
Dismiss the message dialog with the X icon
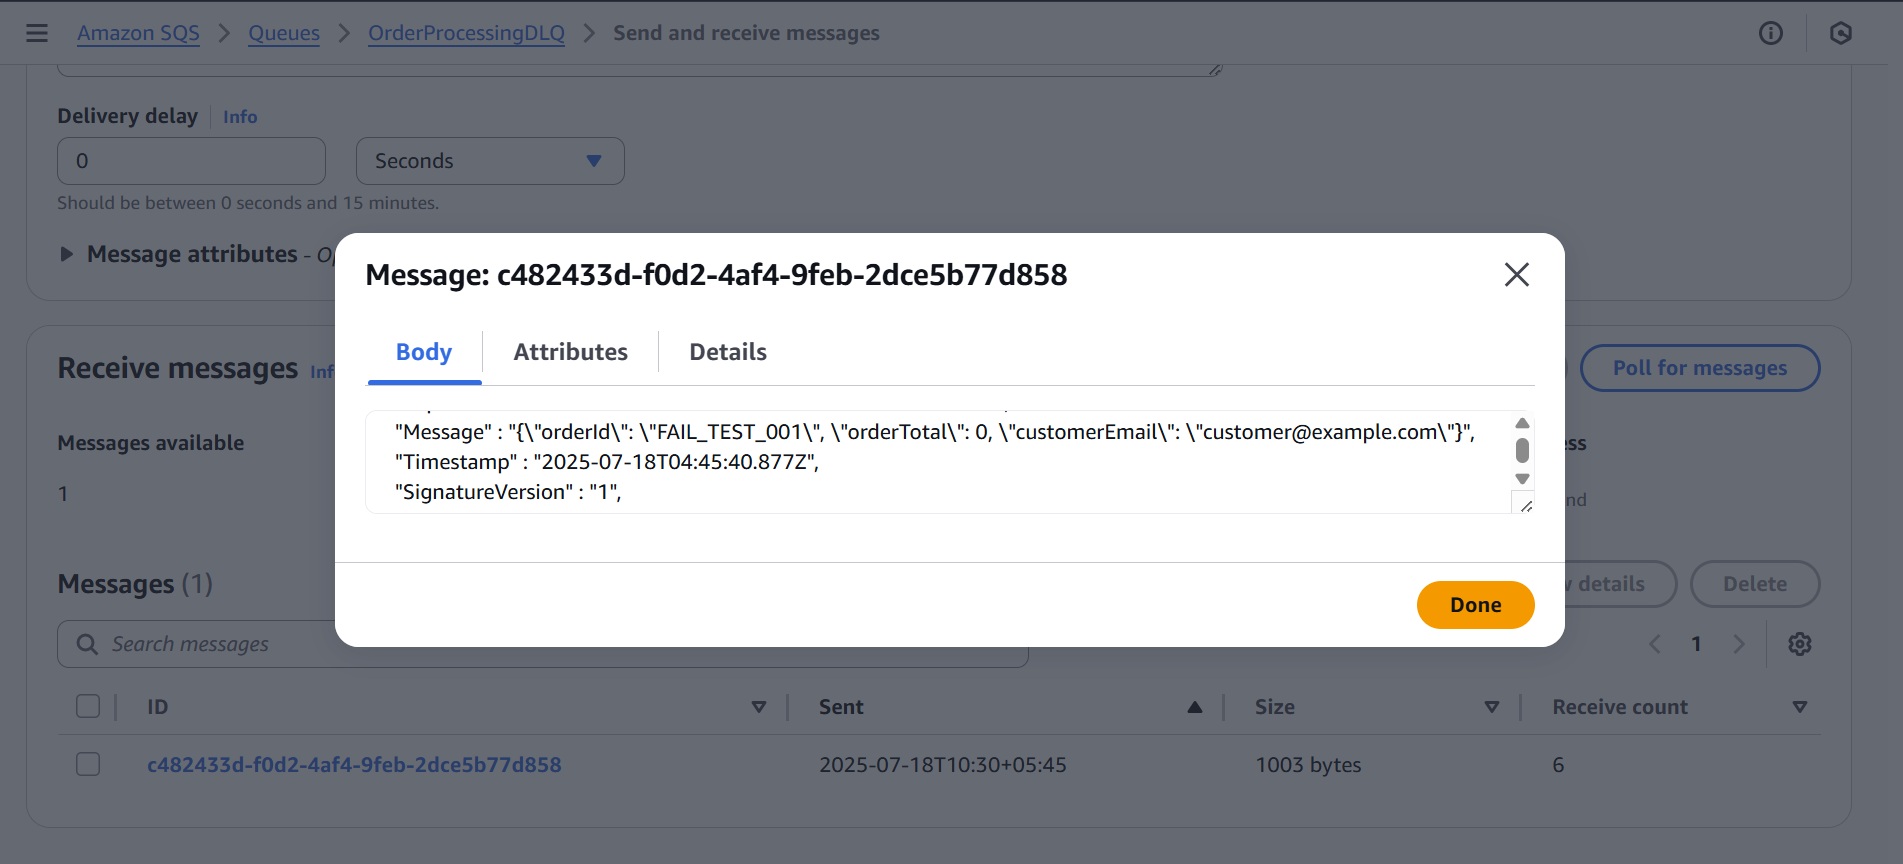click(1516, 274)
